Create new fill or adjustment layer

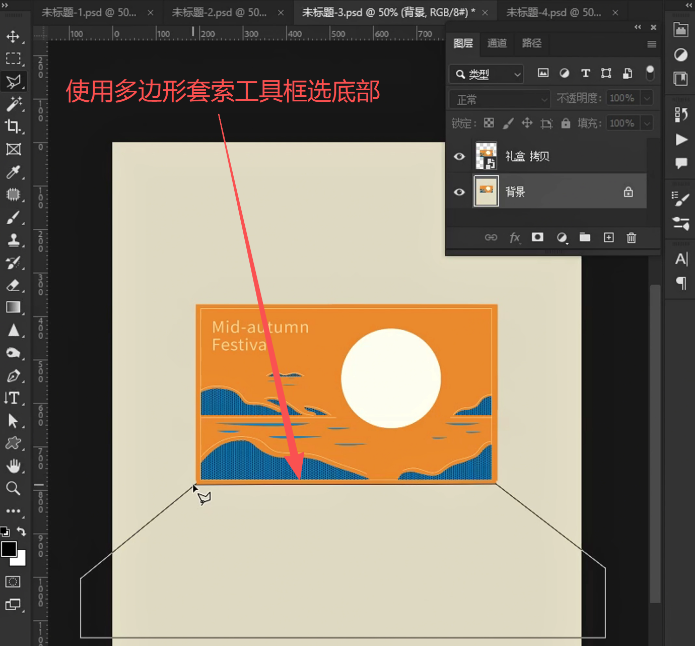coord(562,238)
